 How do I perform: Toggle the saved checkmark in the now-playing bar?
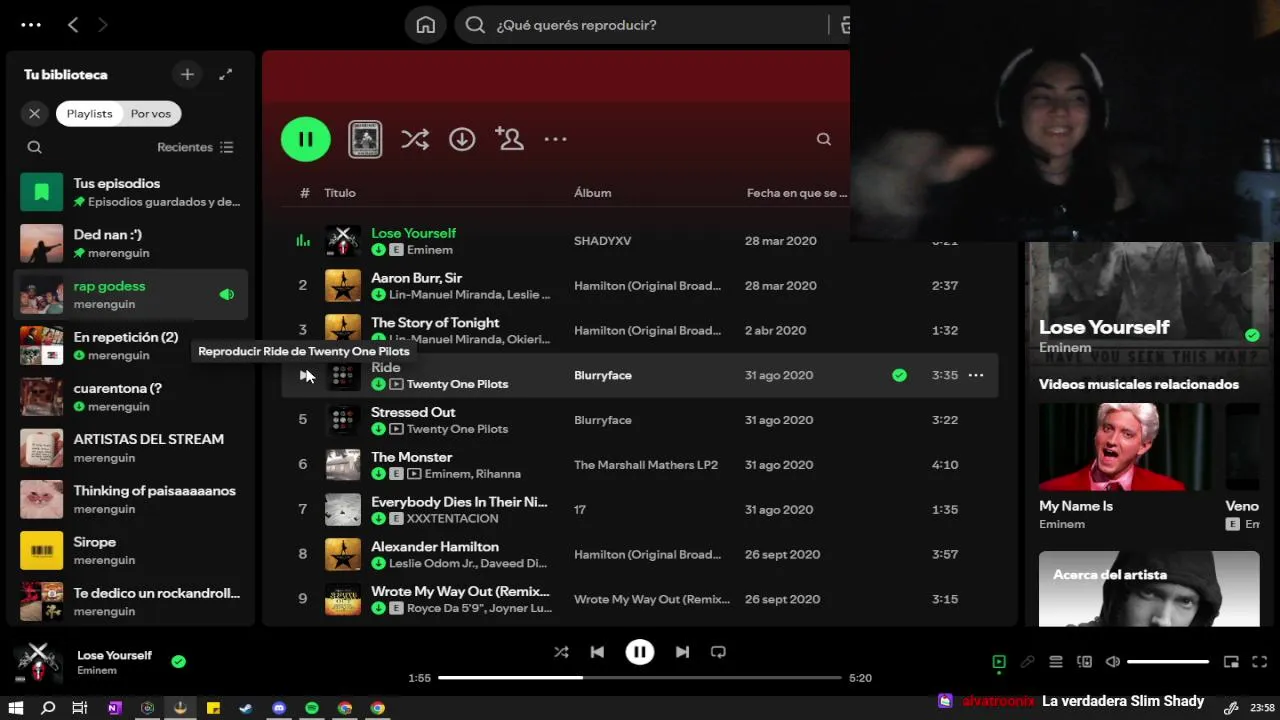pos(178,661)
